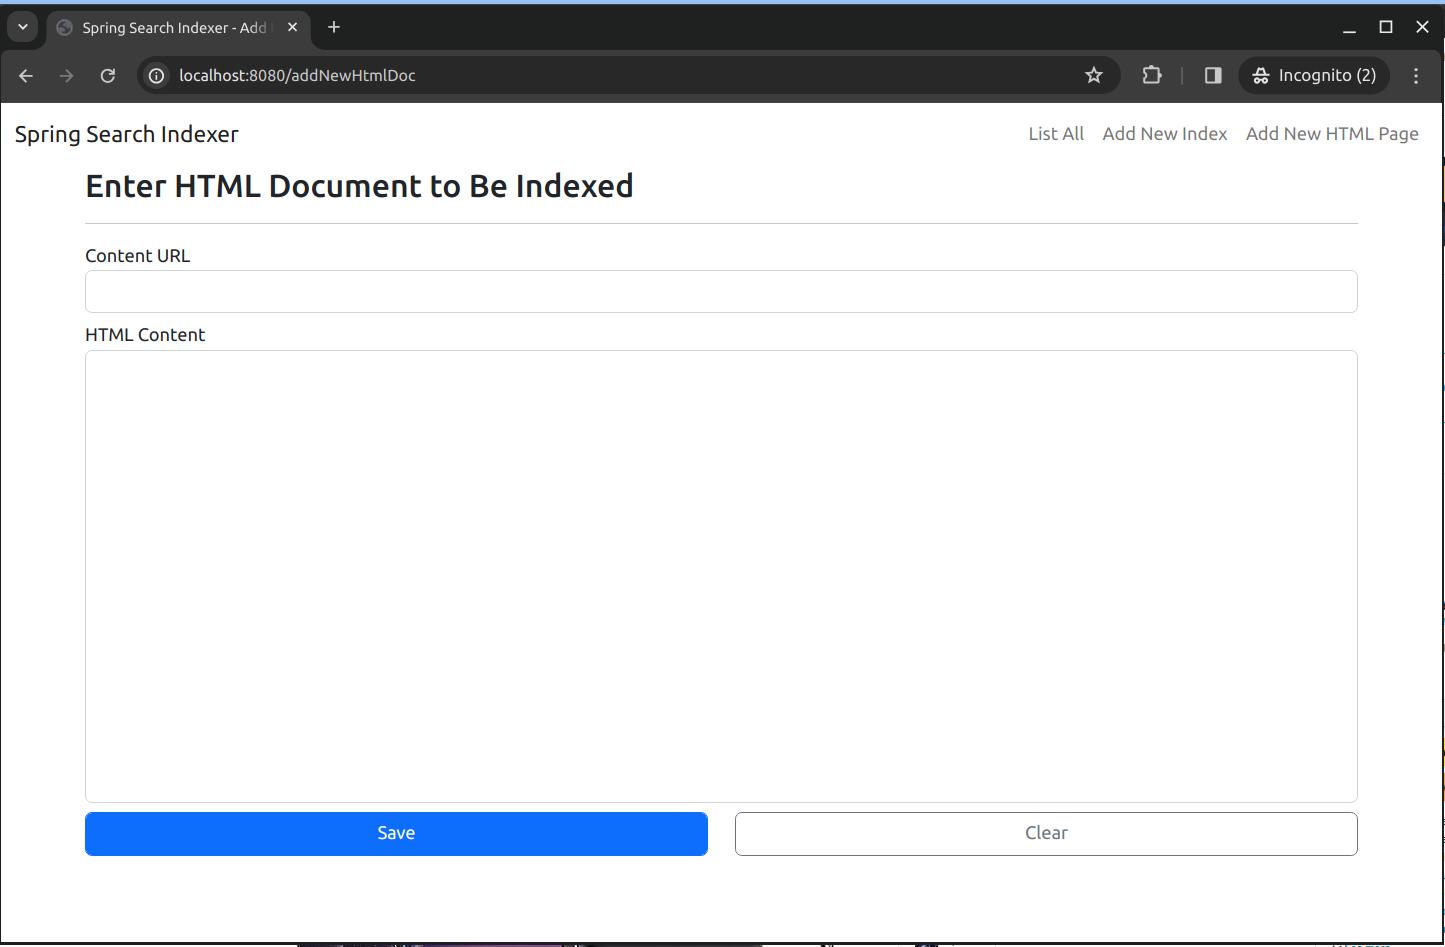Open a new browser tab
The height and width of the screenshot is (947, 1445).
coord(334,28)
